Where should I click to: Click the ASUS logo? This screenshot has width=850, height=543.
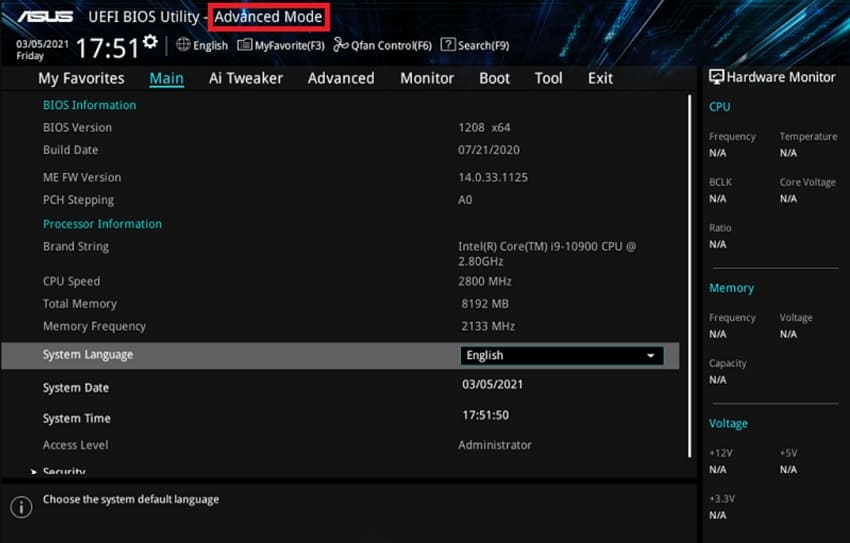pyautogui.click(x=45, y=17)
